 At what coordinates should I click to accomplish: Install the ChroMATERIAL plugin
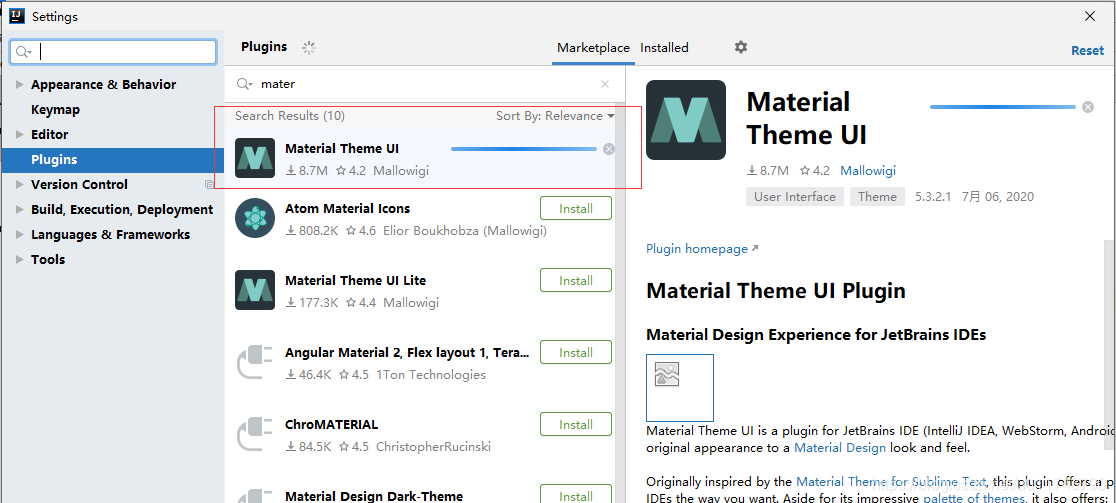pos(576,424)
